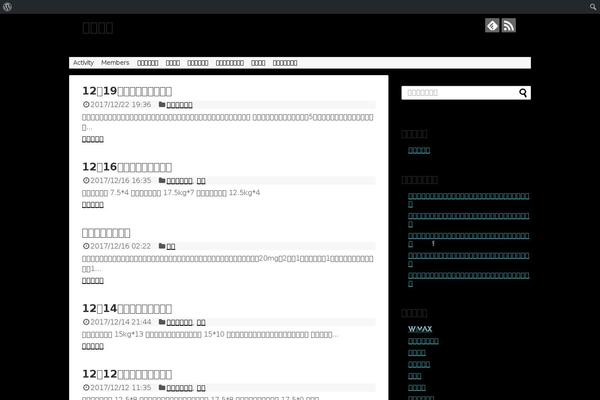Open the Feedly subscribe icon
Screen dimensions: 600x400
[x=492, y=26]
